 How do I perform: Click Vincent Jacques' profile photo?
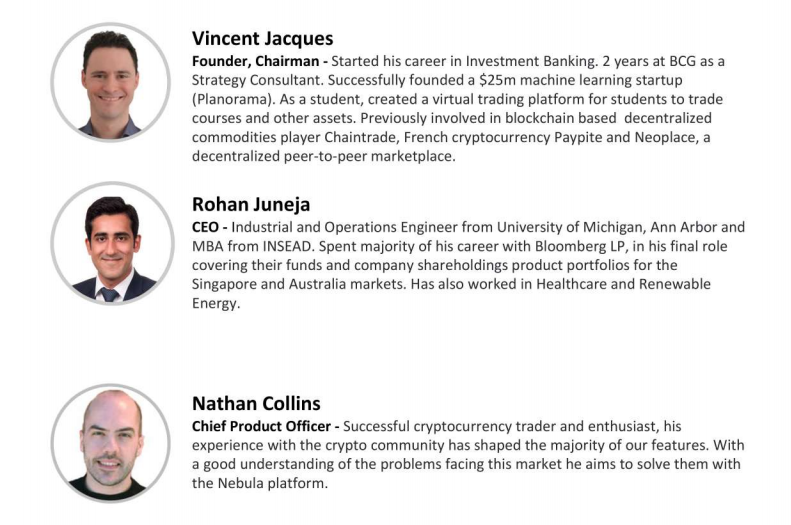pyautogui.click(x=110, y=83)
